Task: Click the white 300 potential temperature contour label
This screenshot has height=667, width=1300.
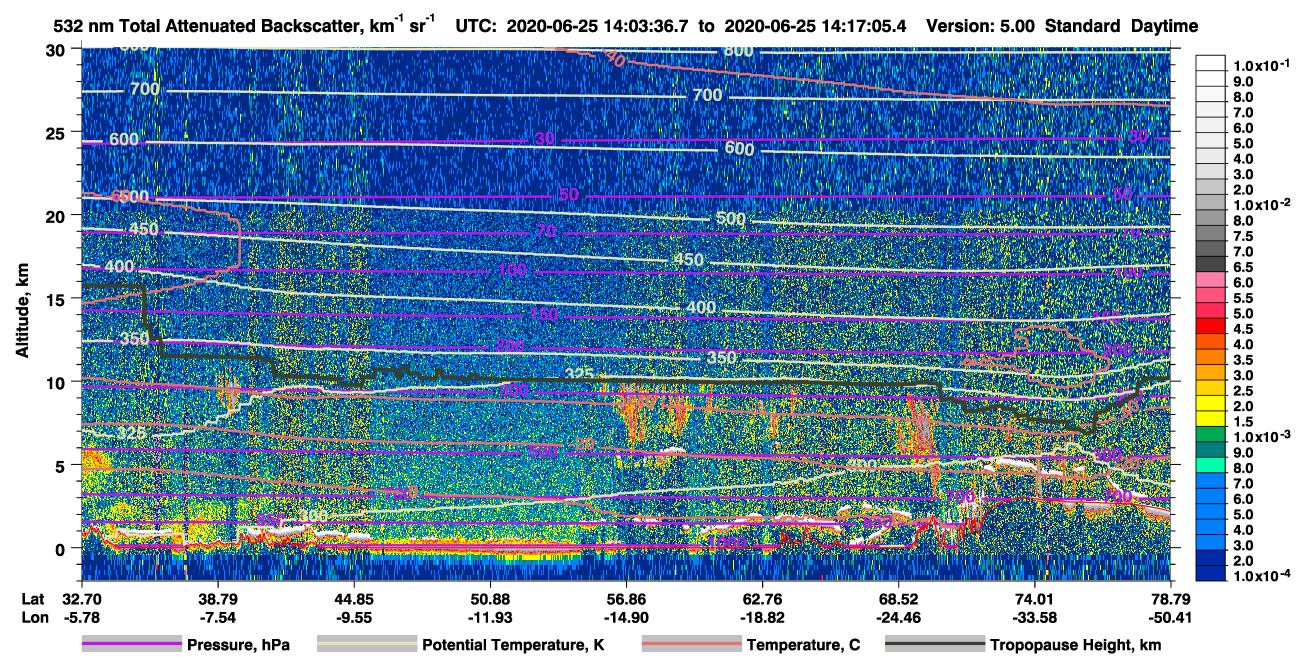Action: click(x=313, y=516)
